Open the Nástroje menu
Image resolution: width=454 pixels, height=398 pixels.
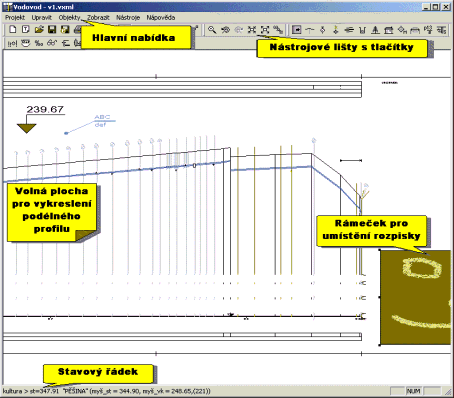coord(128,17)
